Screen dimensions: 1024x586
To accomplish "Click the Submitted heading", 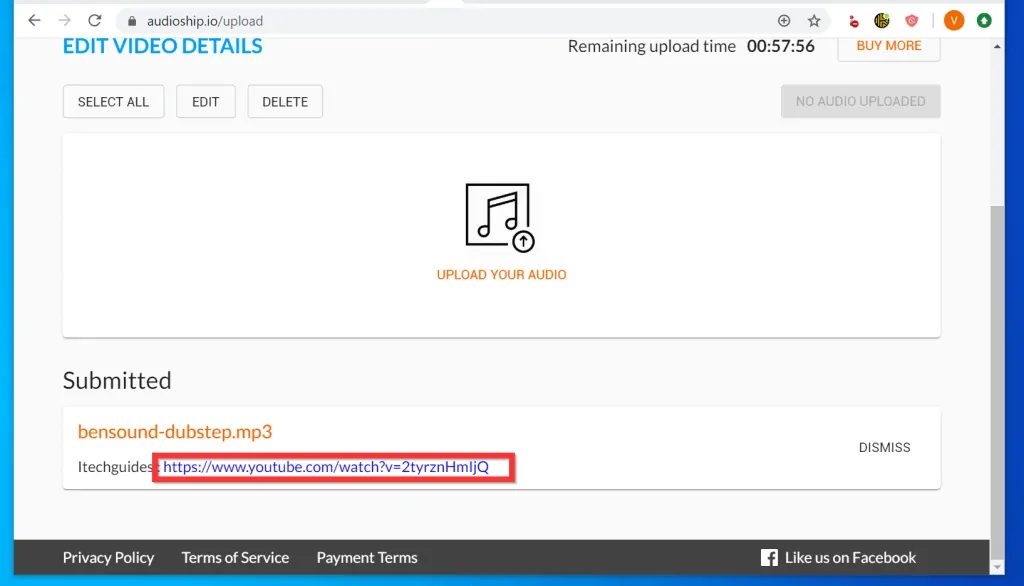I will [117, 380].
